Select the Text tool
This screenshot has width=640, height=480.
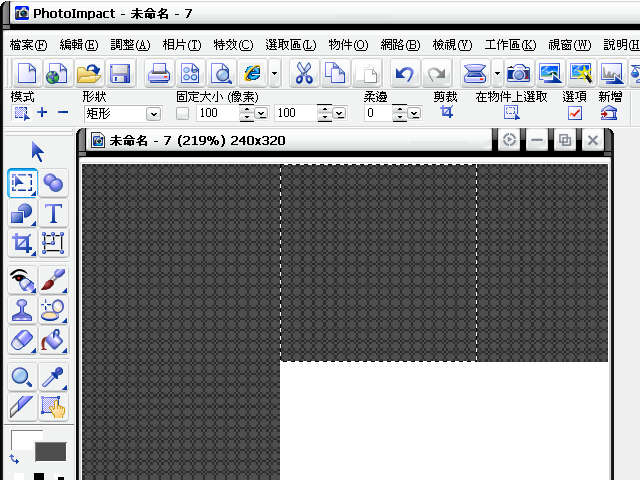[x=53, y=213]
